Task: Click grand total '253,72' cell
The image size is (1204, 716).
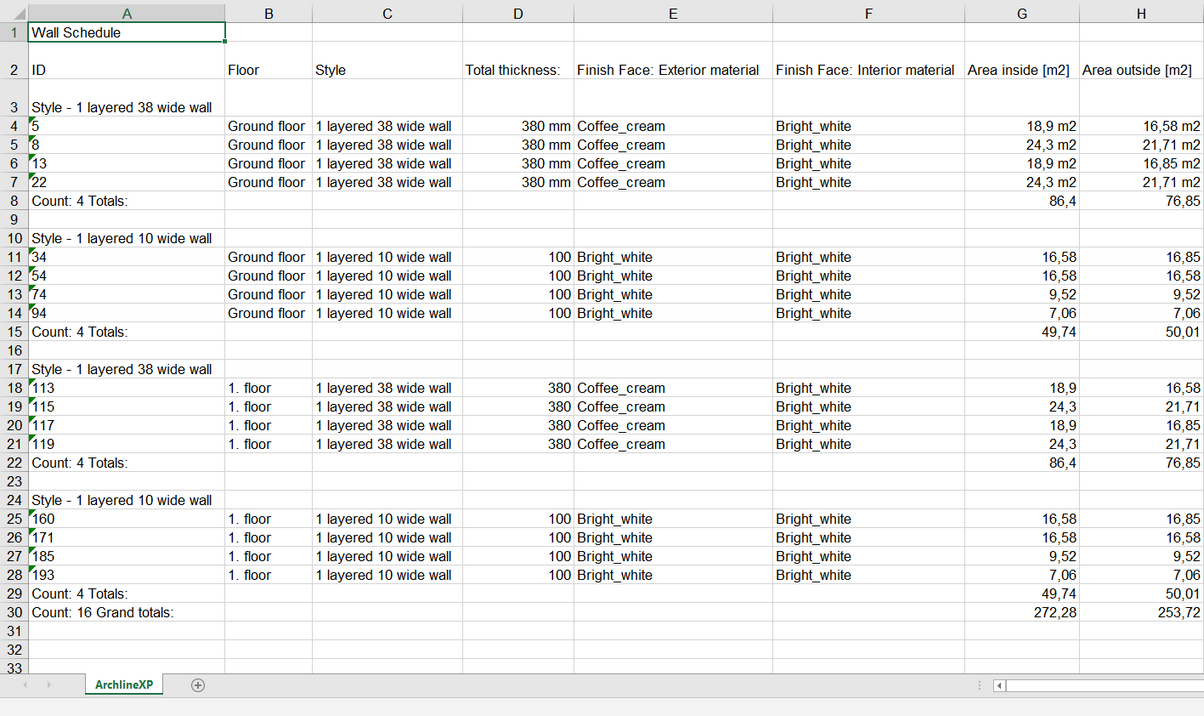Action: tap(1141, 612)
